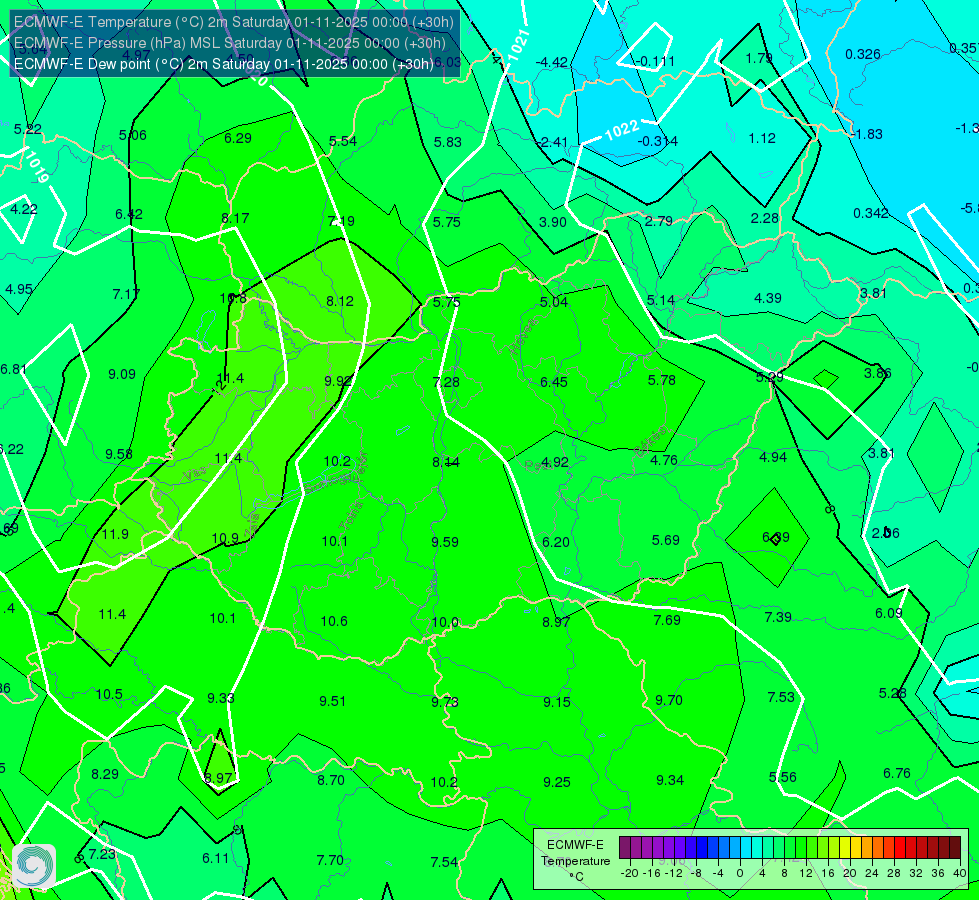Click the 10.6 temperature value
The width and height of the screenshot is (979, 900).
coord(334,621)
